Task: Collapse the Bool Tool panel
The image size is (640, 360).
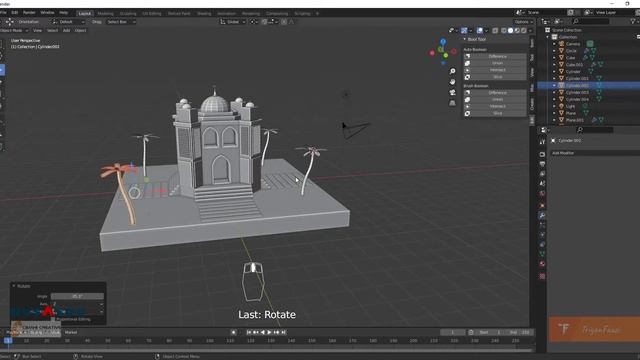Action: pyautogui.click(x=464, y=39)
